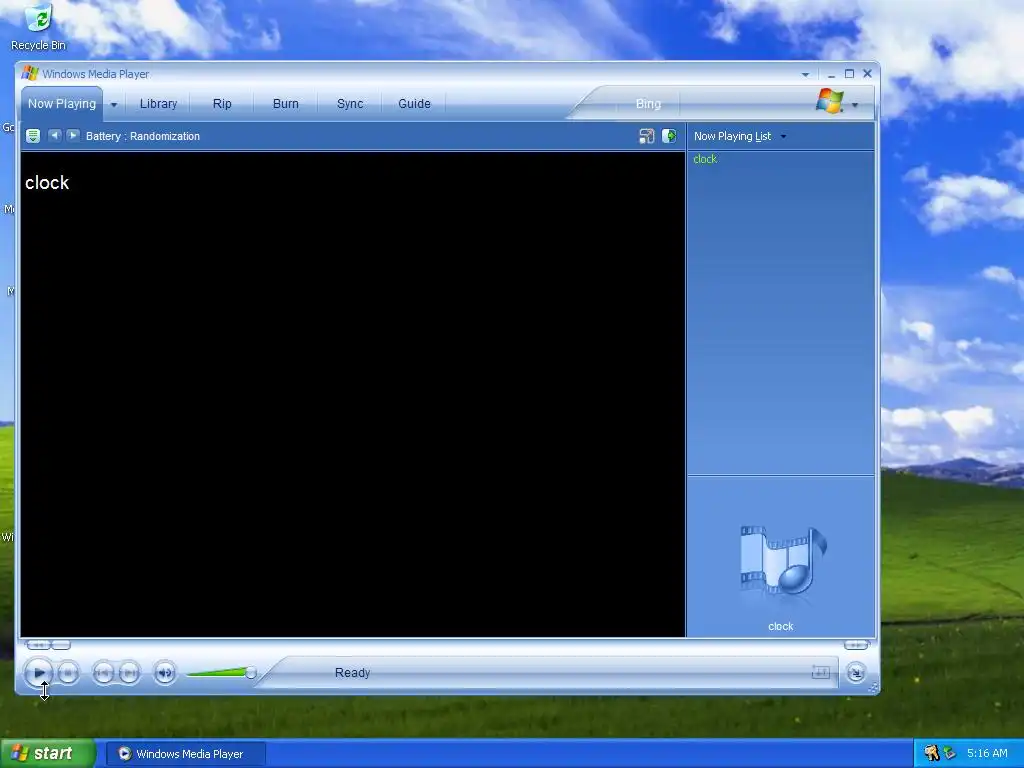The width and height of the screenshot is (1024, 768).
Task: Click the media album art thumbnail
Action: (782, 562)
